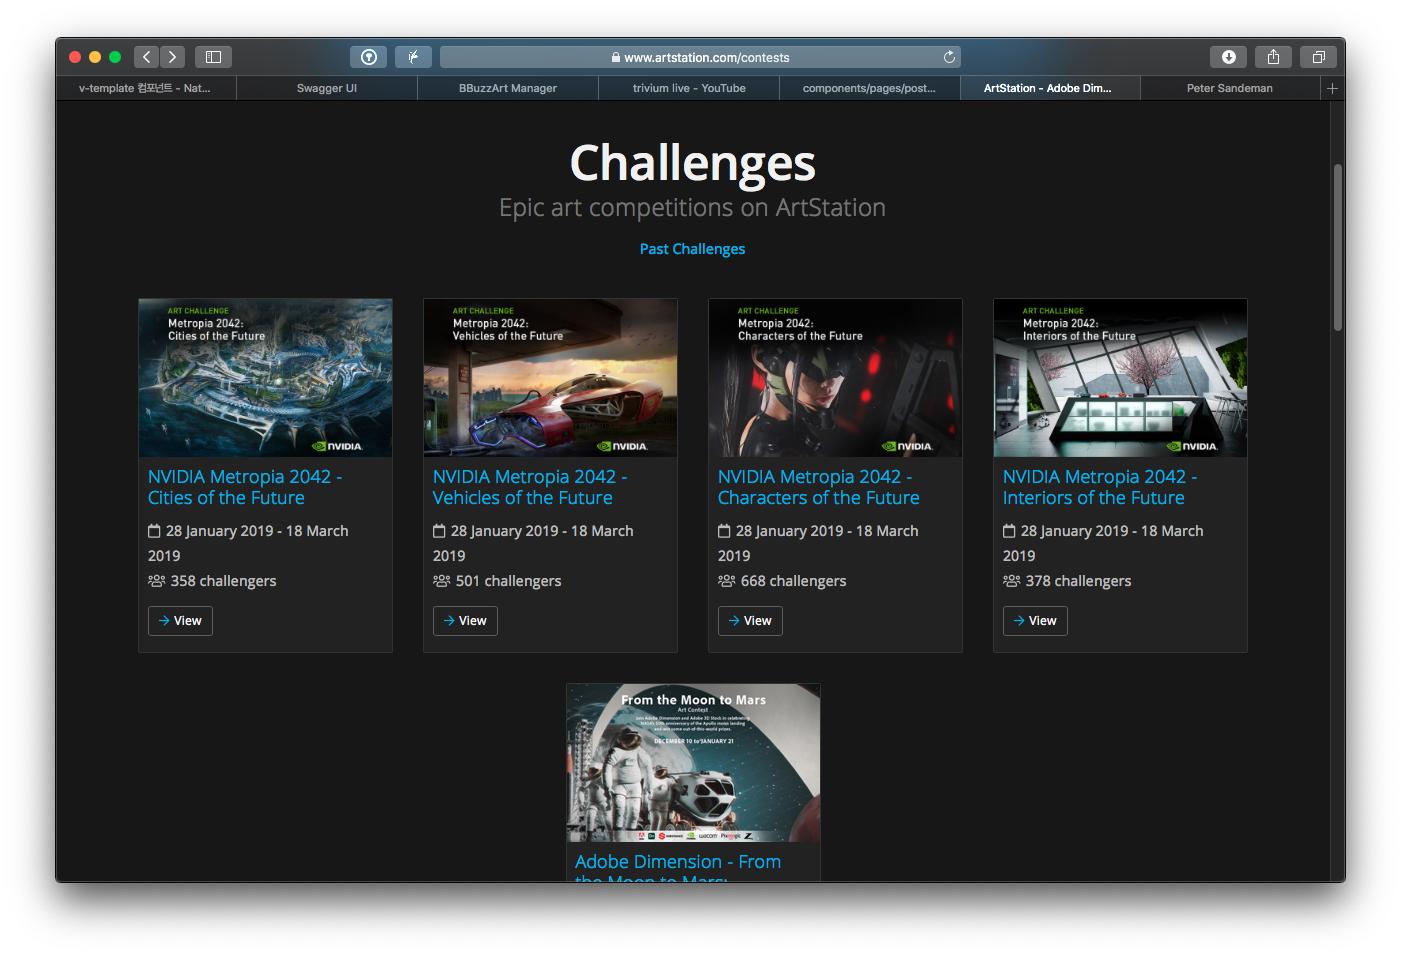The height and width of the screenshot is (956, 1401).
Task: Show the Safari sidebar
Action: tap(213, 57)
